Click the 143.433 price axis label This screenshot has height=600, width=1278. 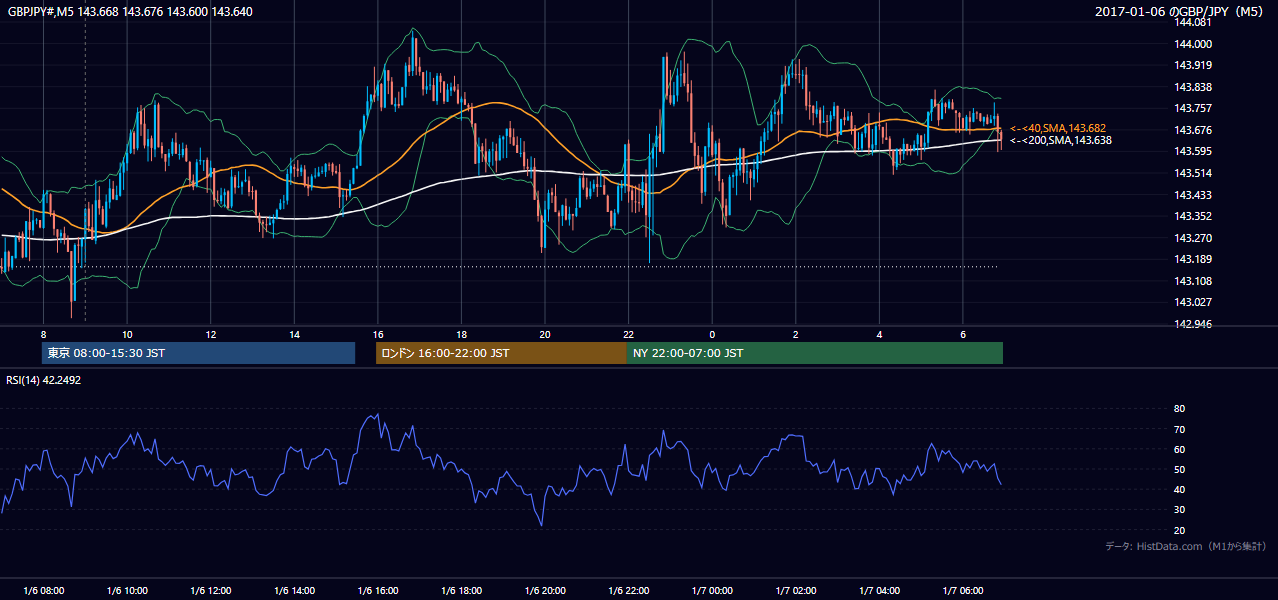1193,195
